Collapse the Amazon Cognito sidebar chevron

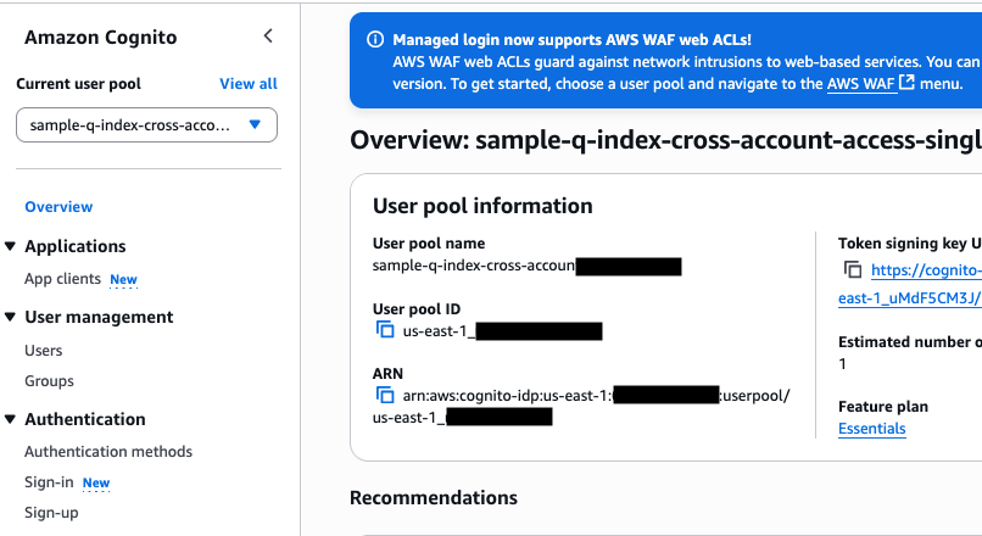(x=268, y=36)
